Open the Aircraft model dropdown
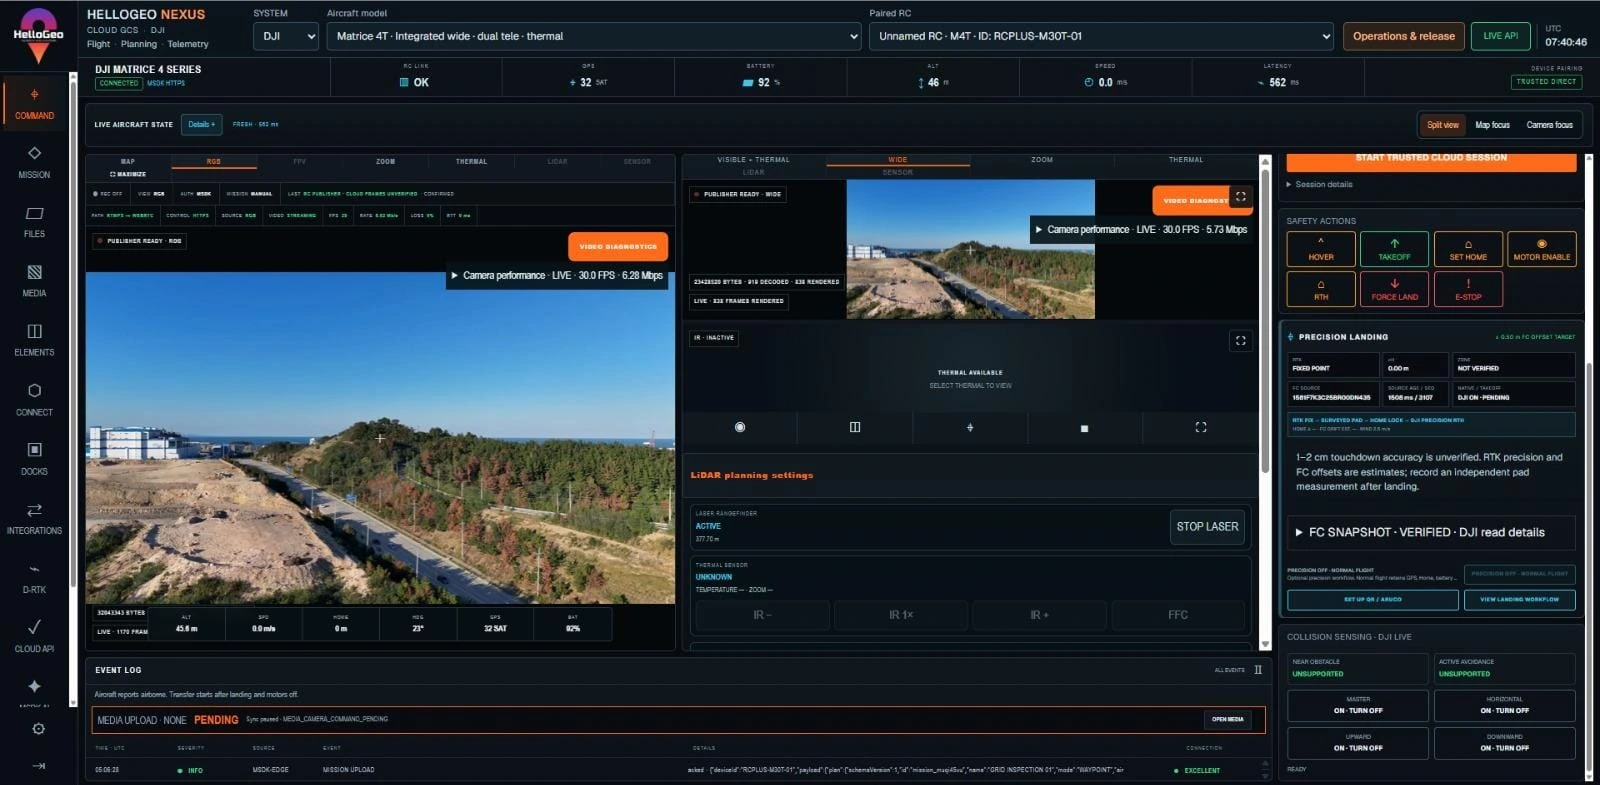This screenshot has width=1600, height=785. click(x=594, y=36)
